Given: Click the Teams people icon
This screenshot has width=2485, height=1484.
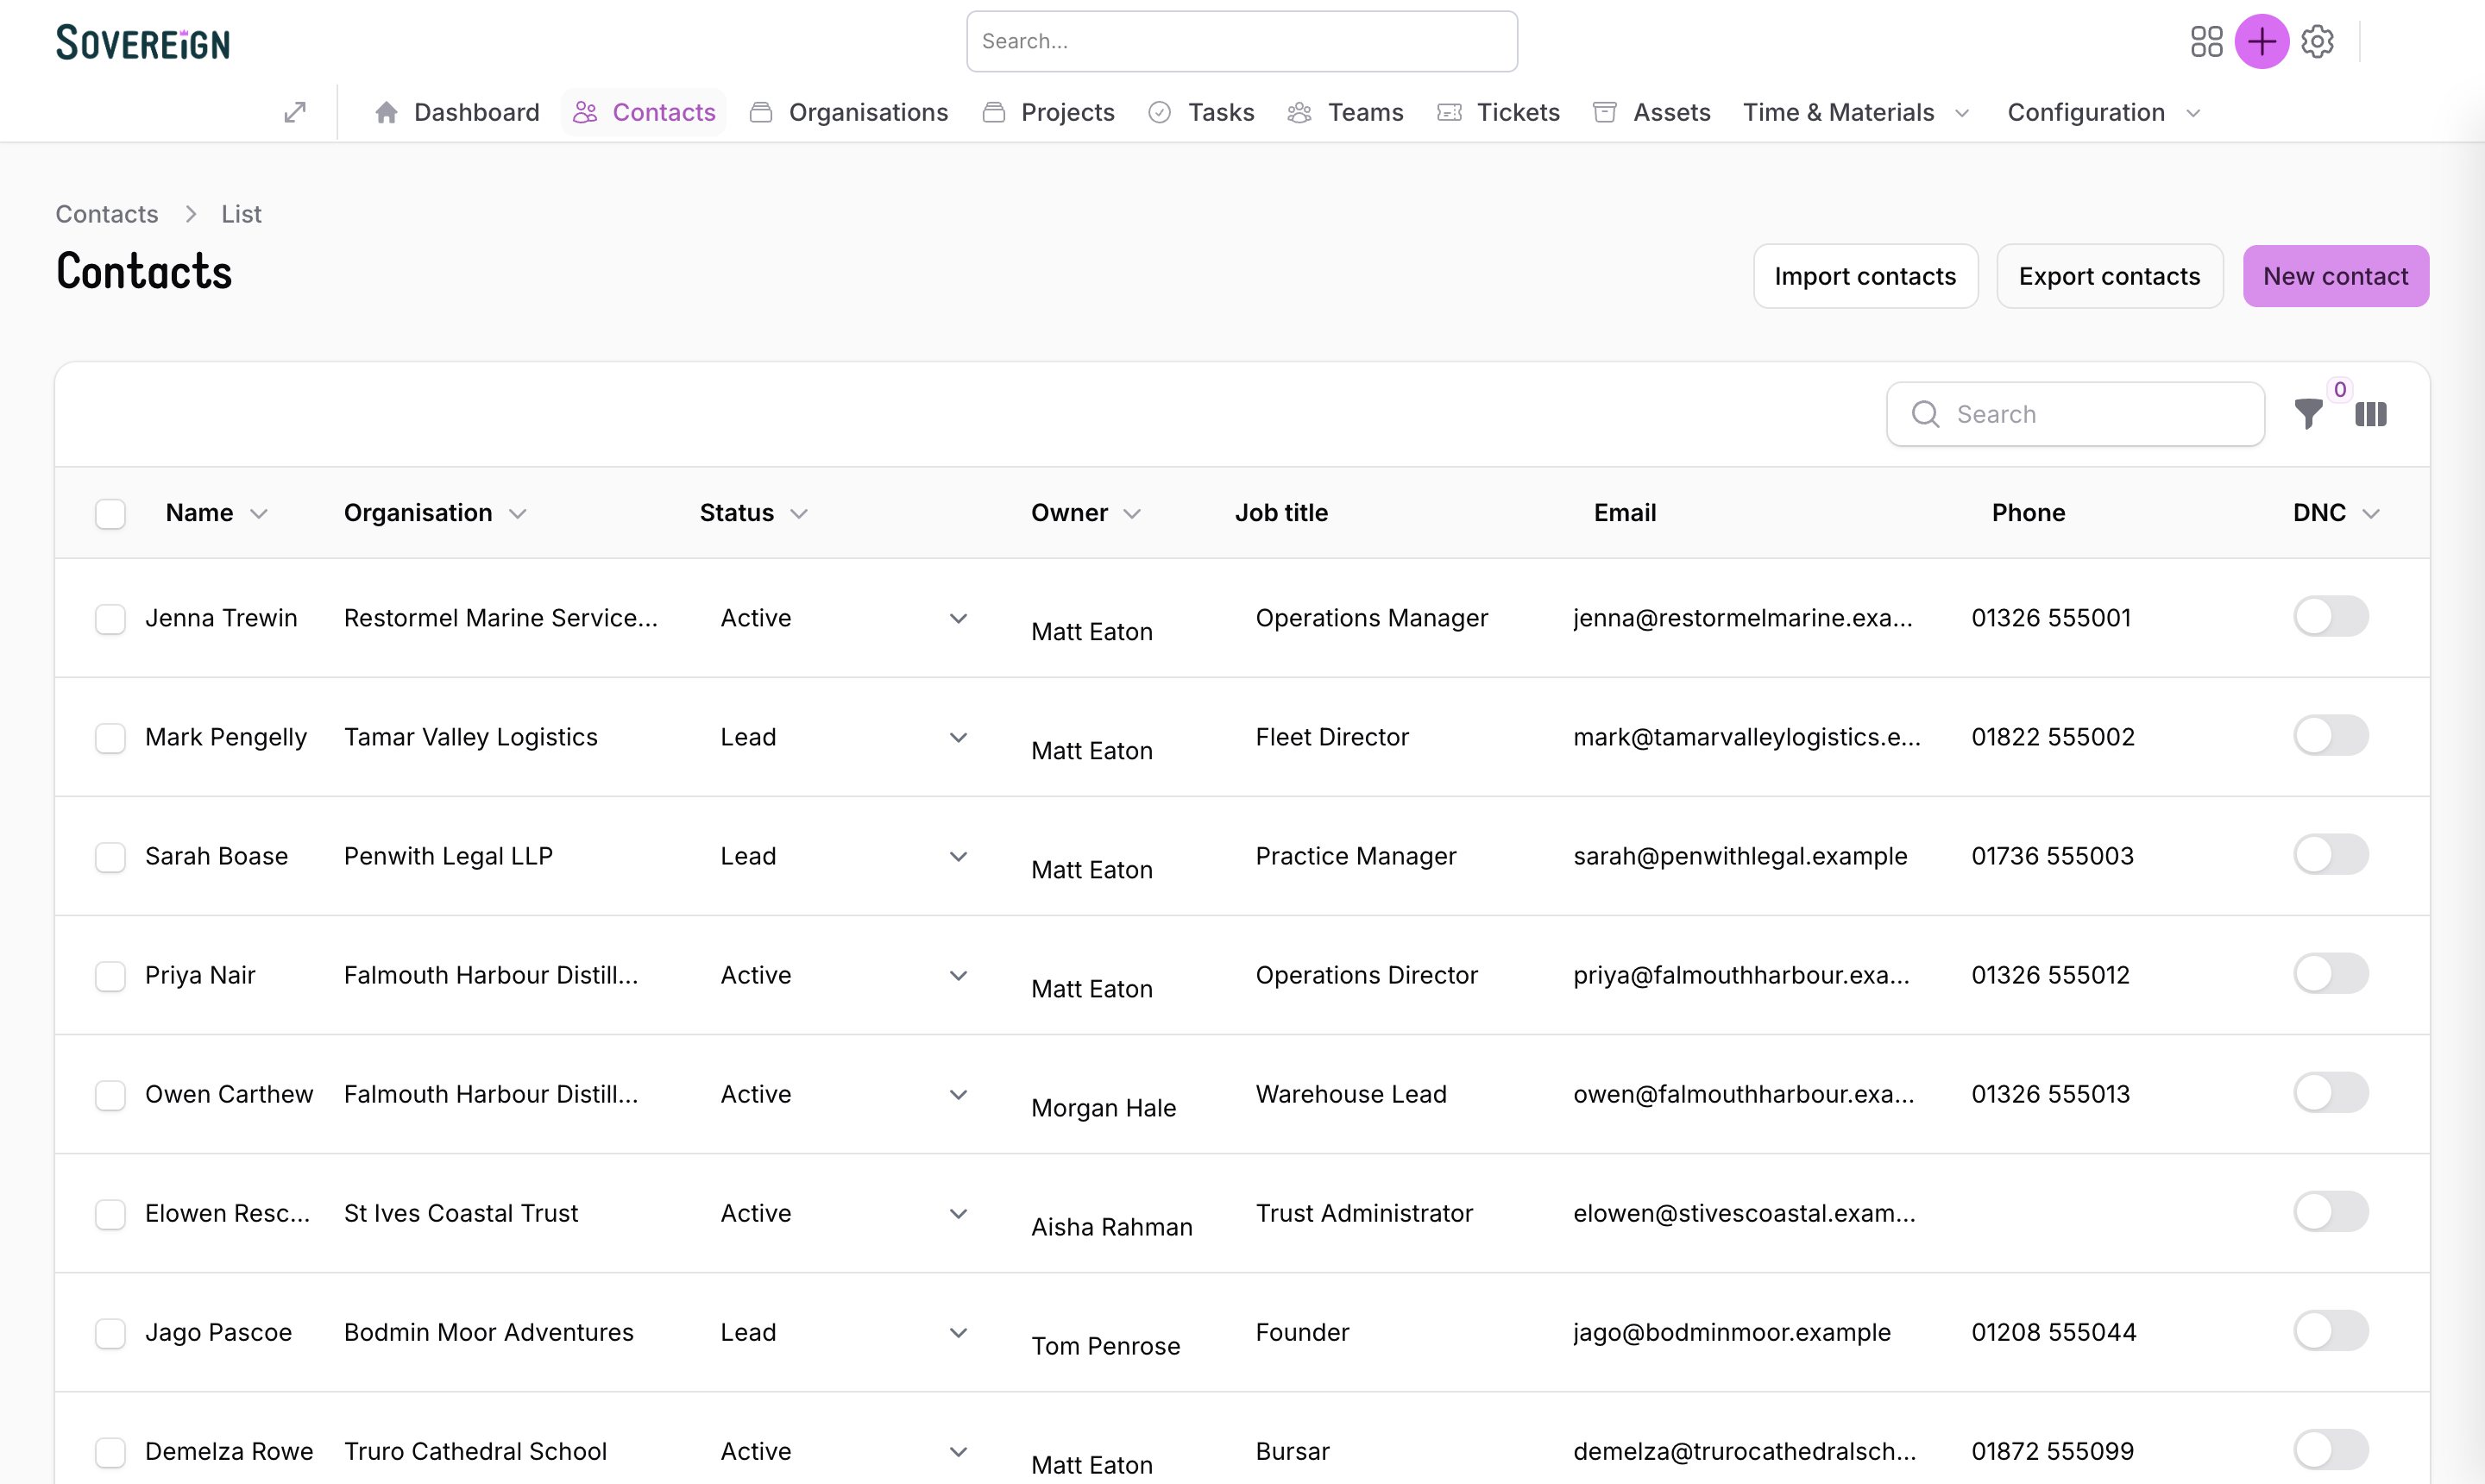Looking at the screenshot, I should click(1299, 112).
